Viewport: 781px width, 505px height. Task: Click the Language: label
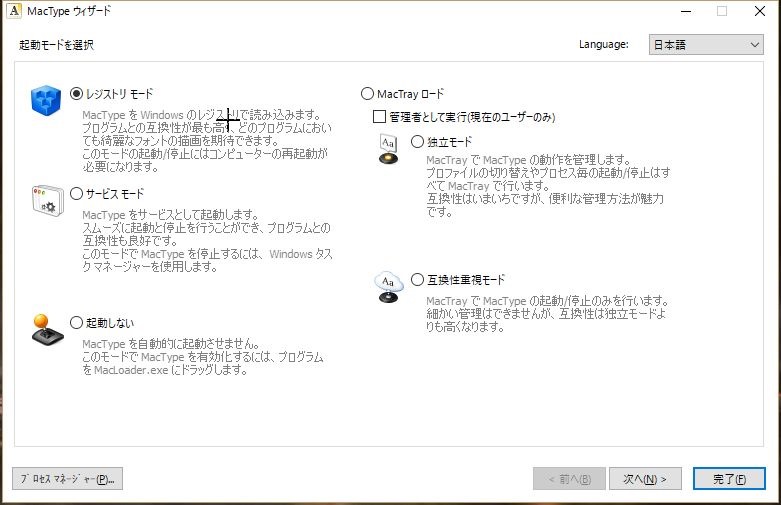point(604,44)
